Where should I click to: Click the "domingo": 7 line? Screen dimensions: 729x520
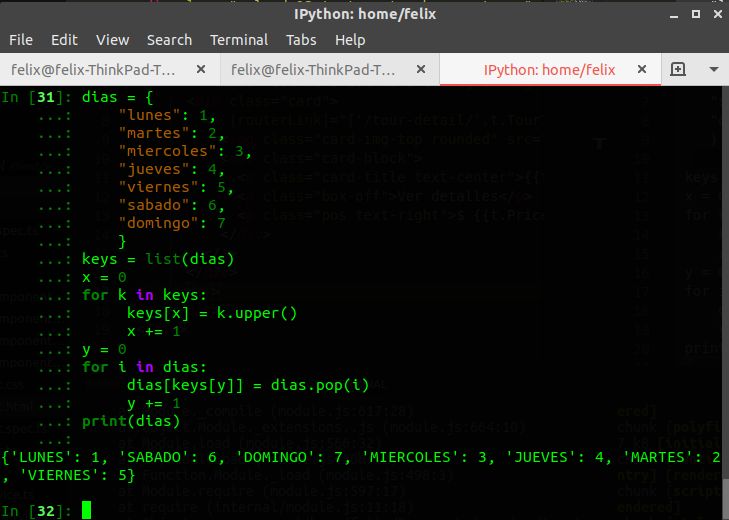coord(172,223)
